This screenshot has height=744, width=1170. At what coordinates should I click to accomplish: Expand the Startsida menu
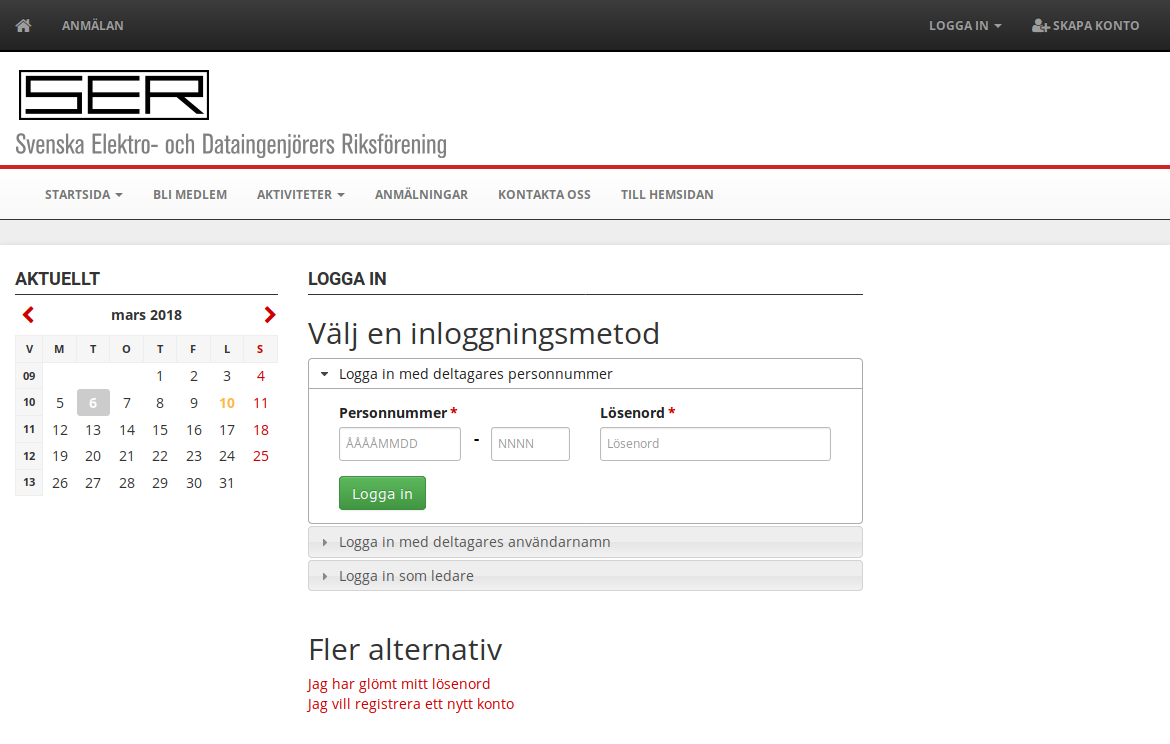tap(84, 195)
